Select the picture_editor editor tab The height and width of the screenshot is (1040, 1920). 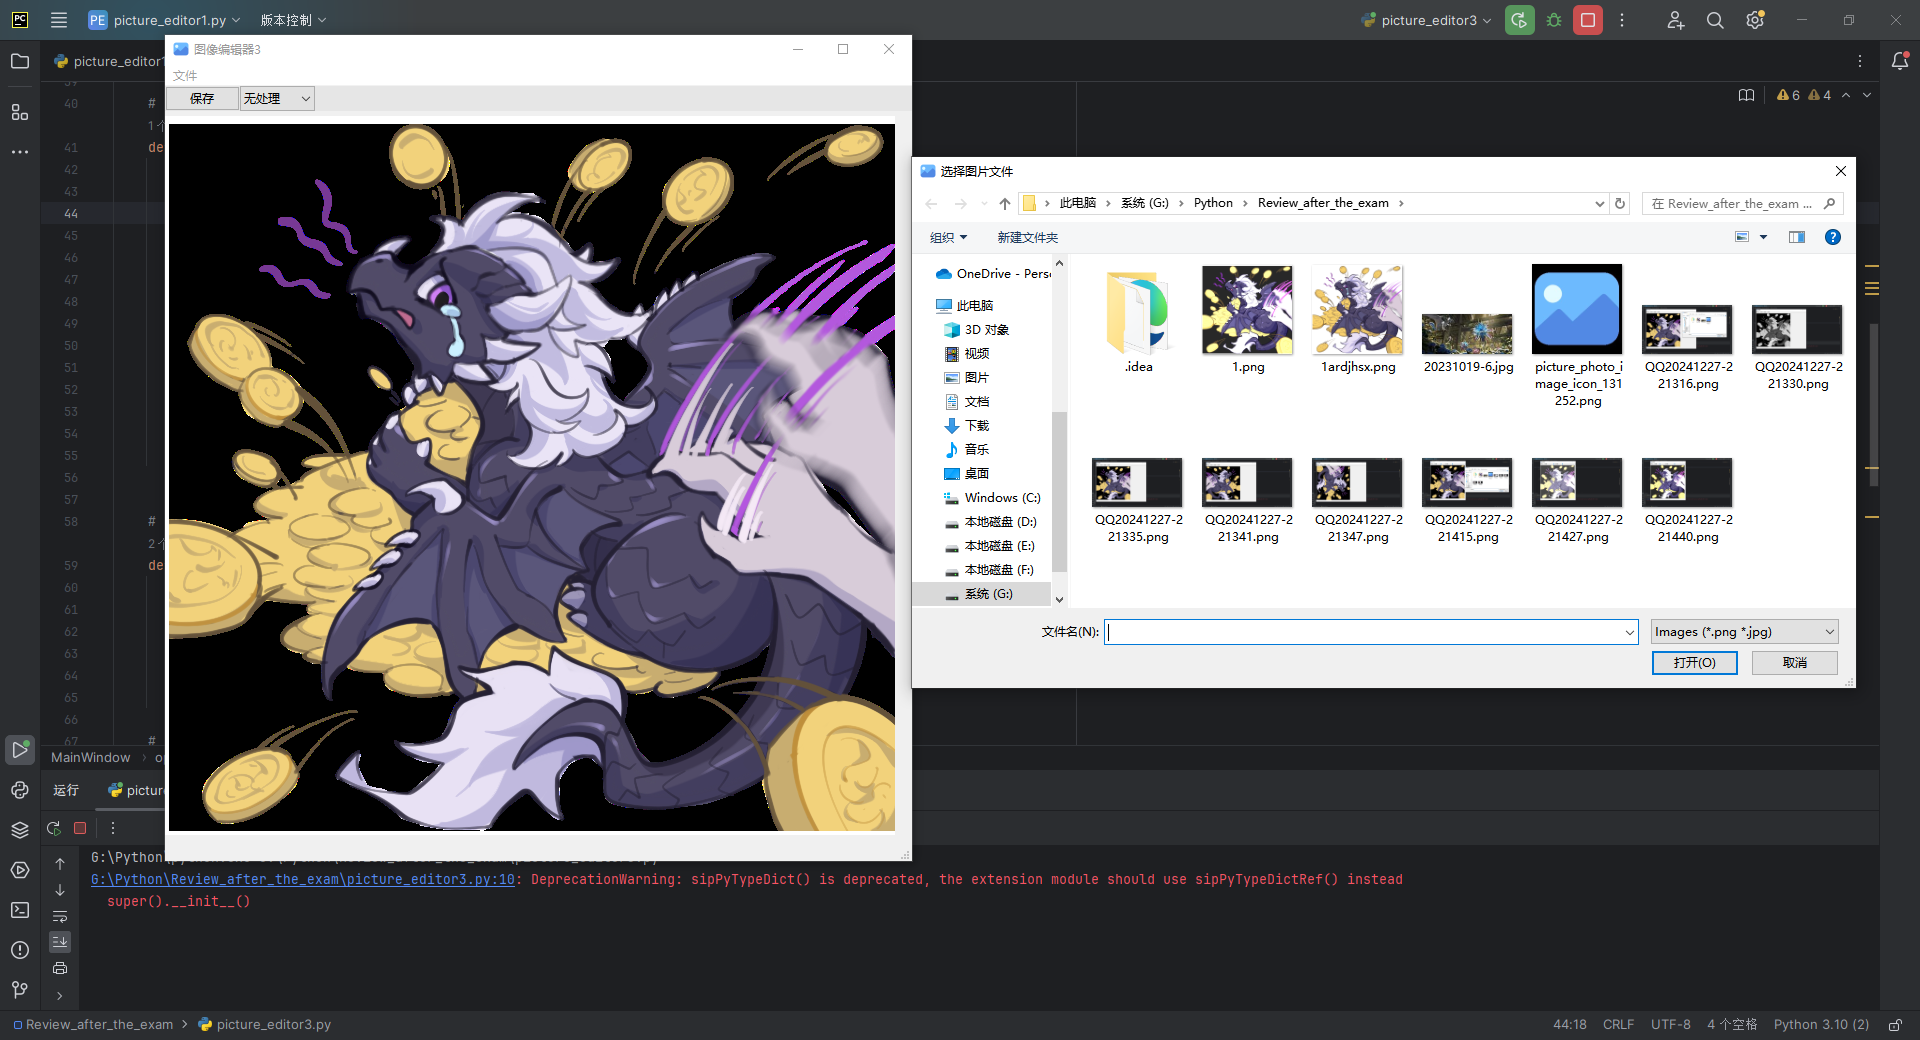[x=108, y=61]
